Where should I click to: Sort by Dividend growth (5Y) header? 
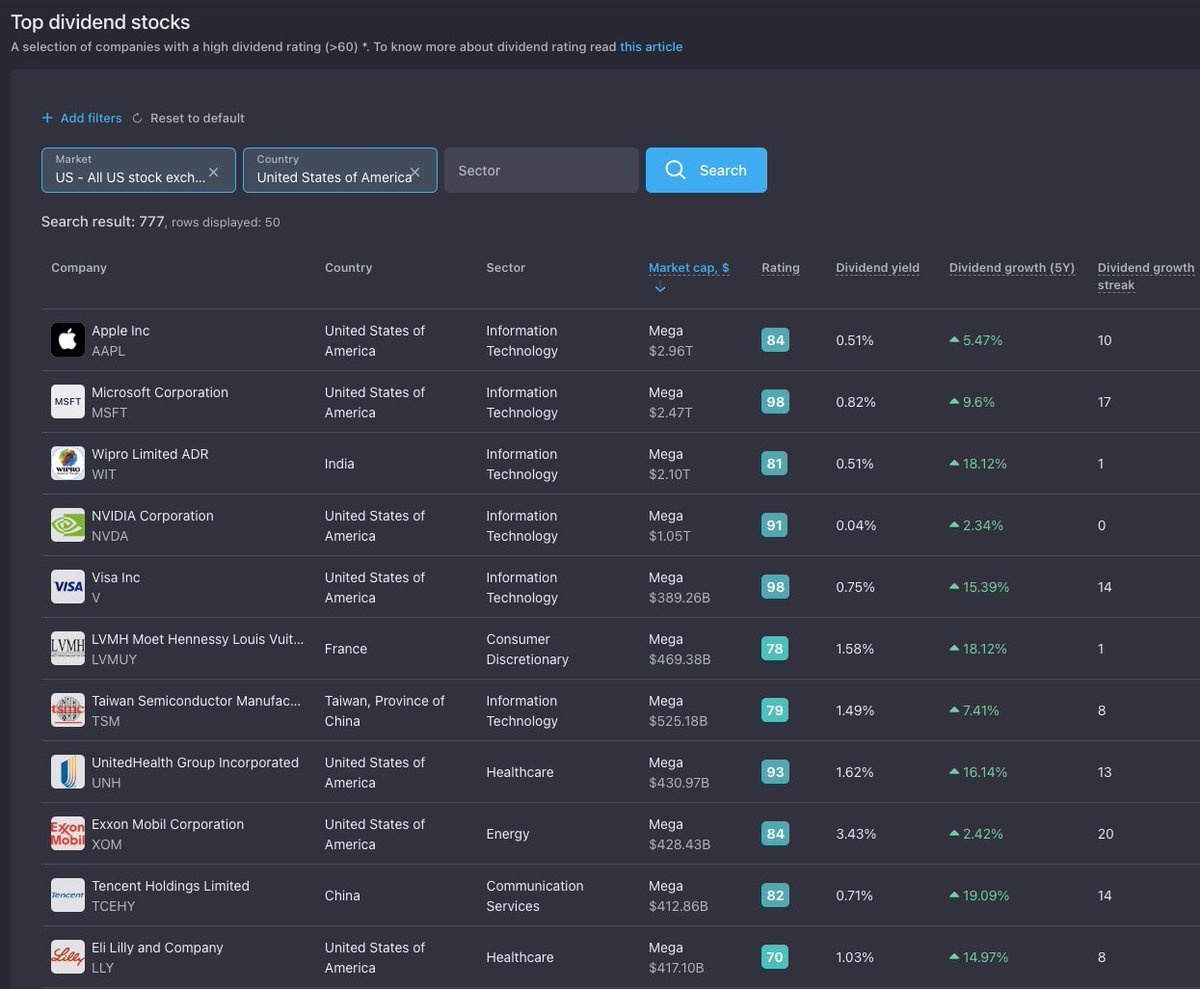coord(1012,268)
